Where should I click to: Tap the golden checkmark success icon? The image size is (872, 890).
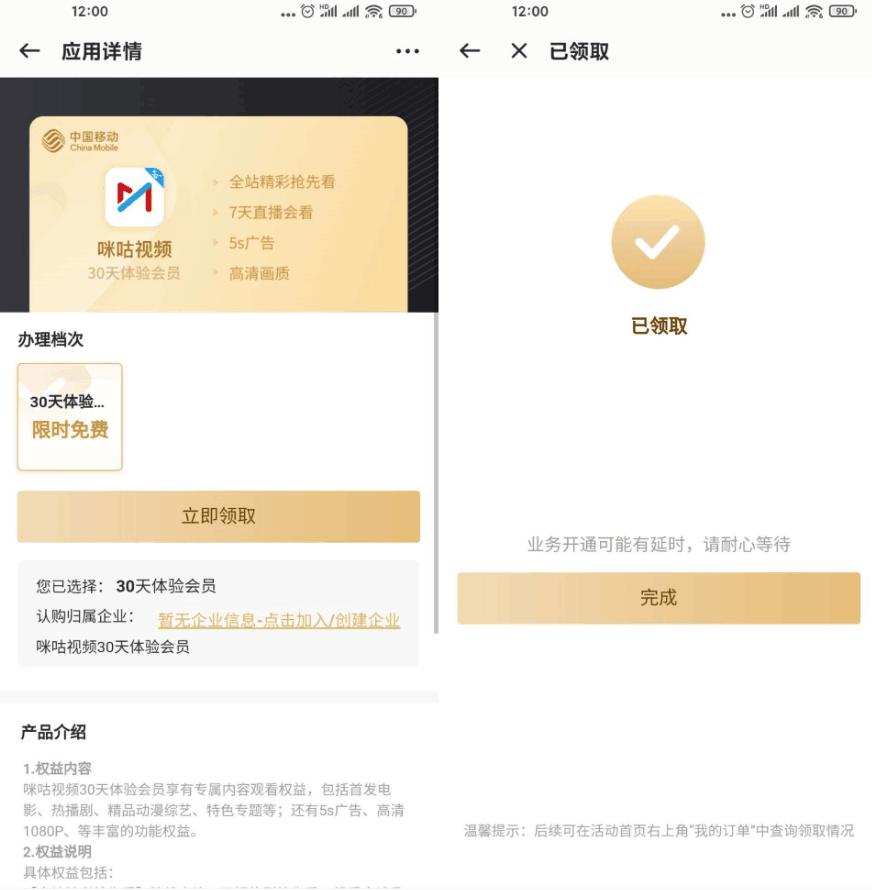point(658,242)
